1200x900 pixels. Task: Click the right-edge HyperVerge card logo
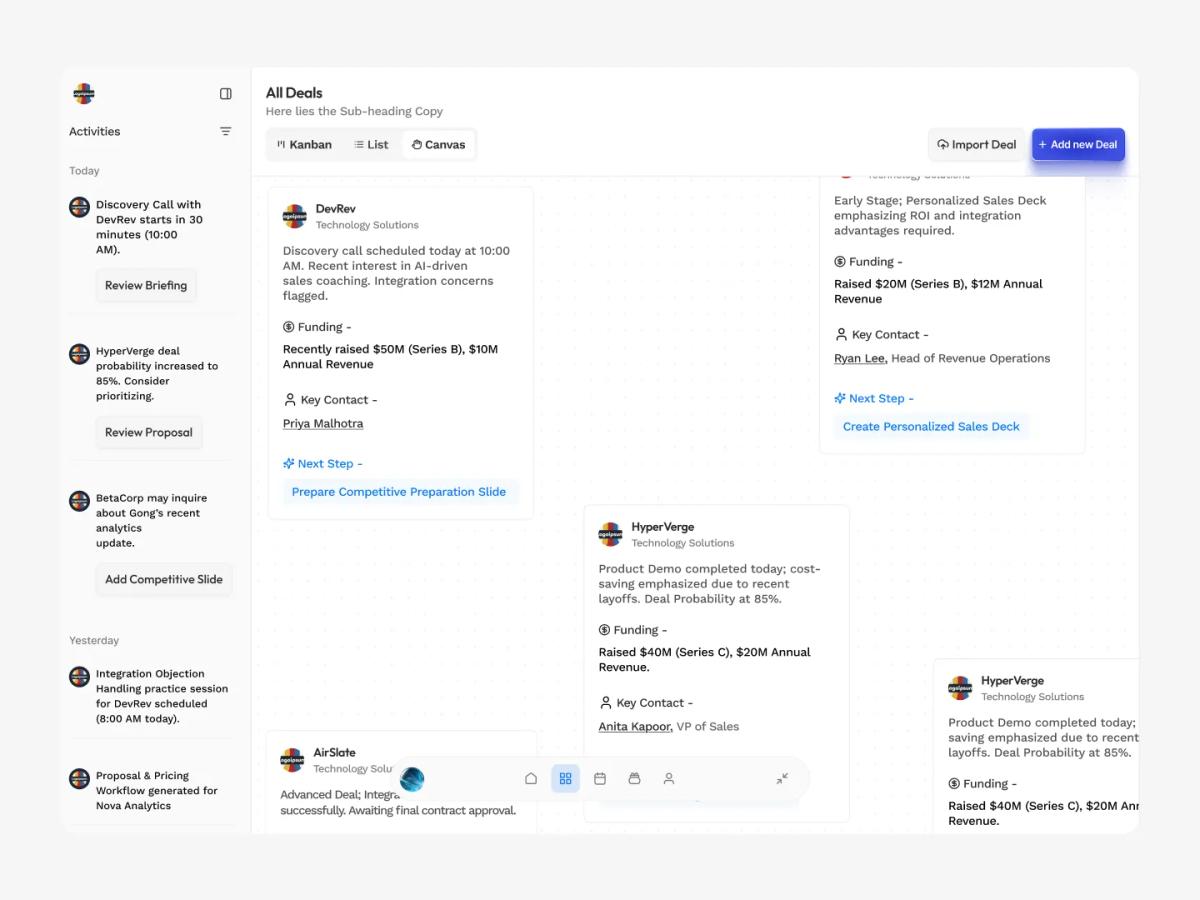pos(960,688)
